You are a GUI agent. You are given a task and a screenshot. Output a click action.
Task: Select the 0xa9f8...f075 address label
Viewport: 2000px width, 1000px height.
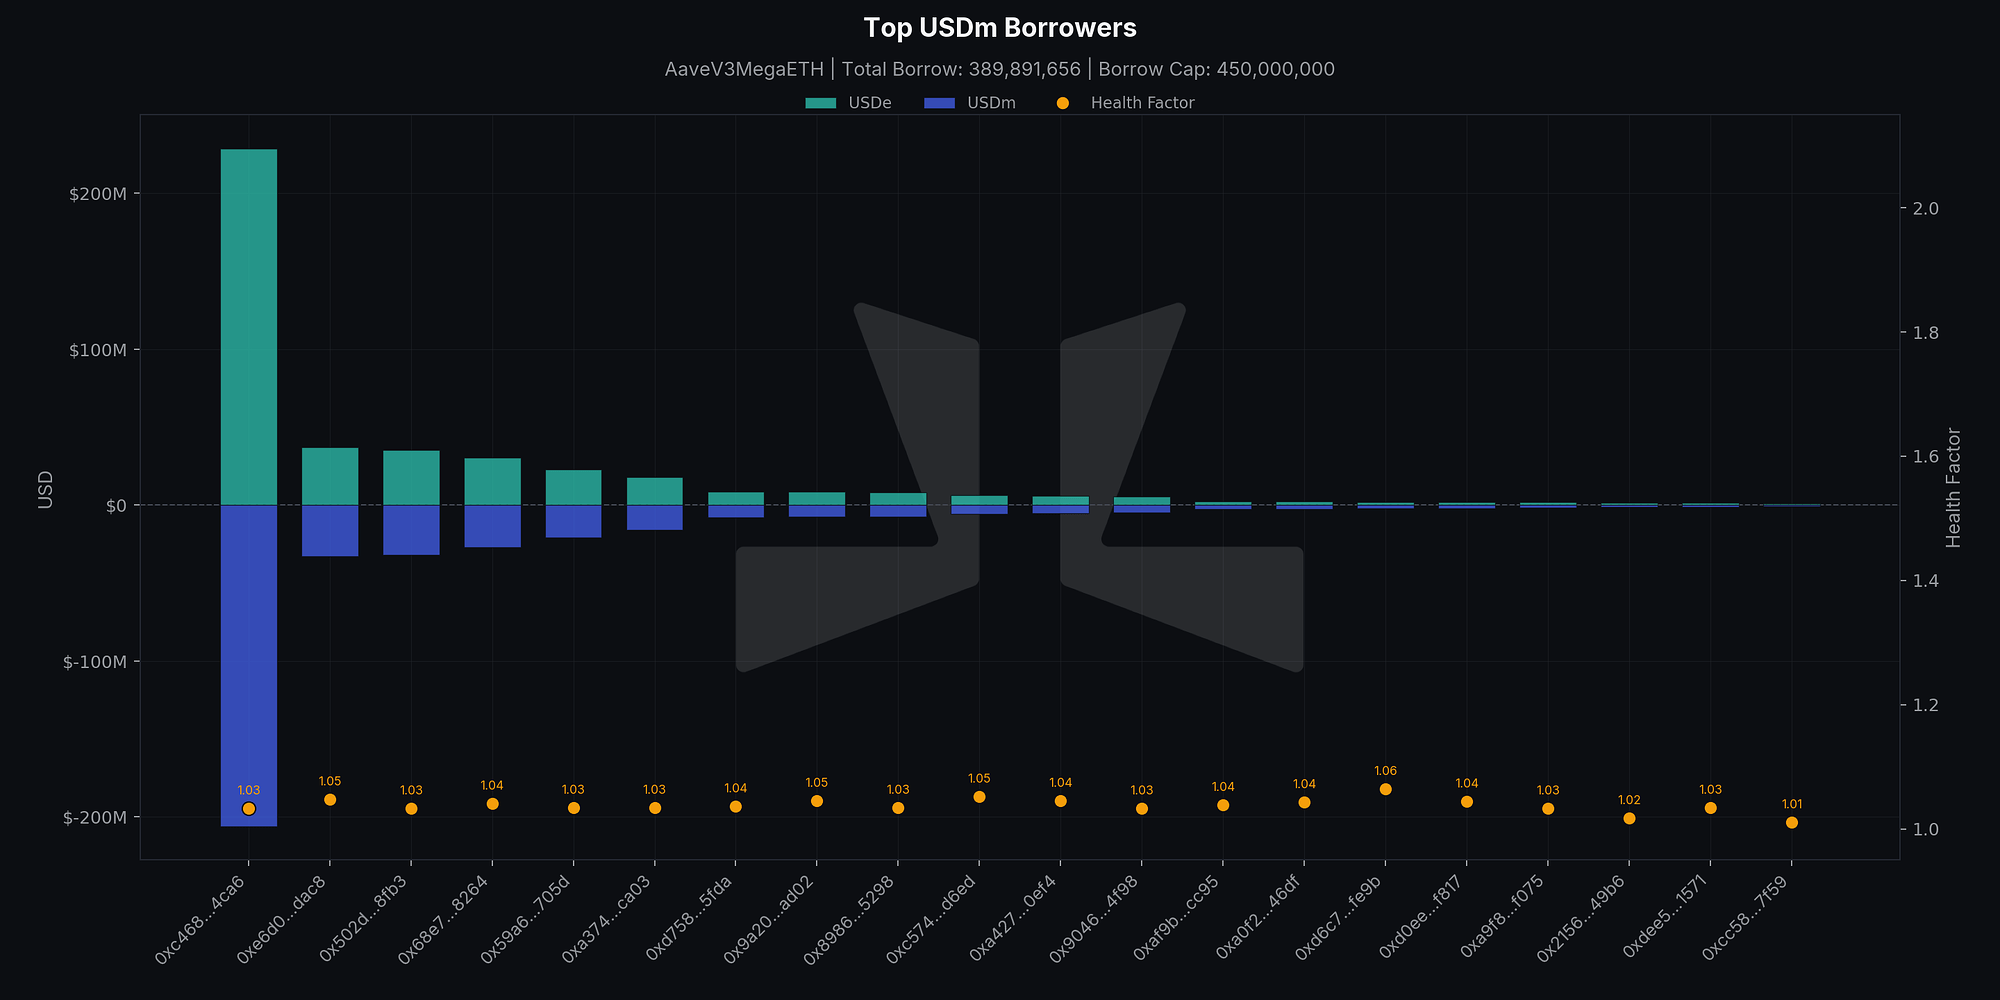point(1503,919)
